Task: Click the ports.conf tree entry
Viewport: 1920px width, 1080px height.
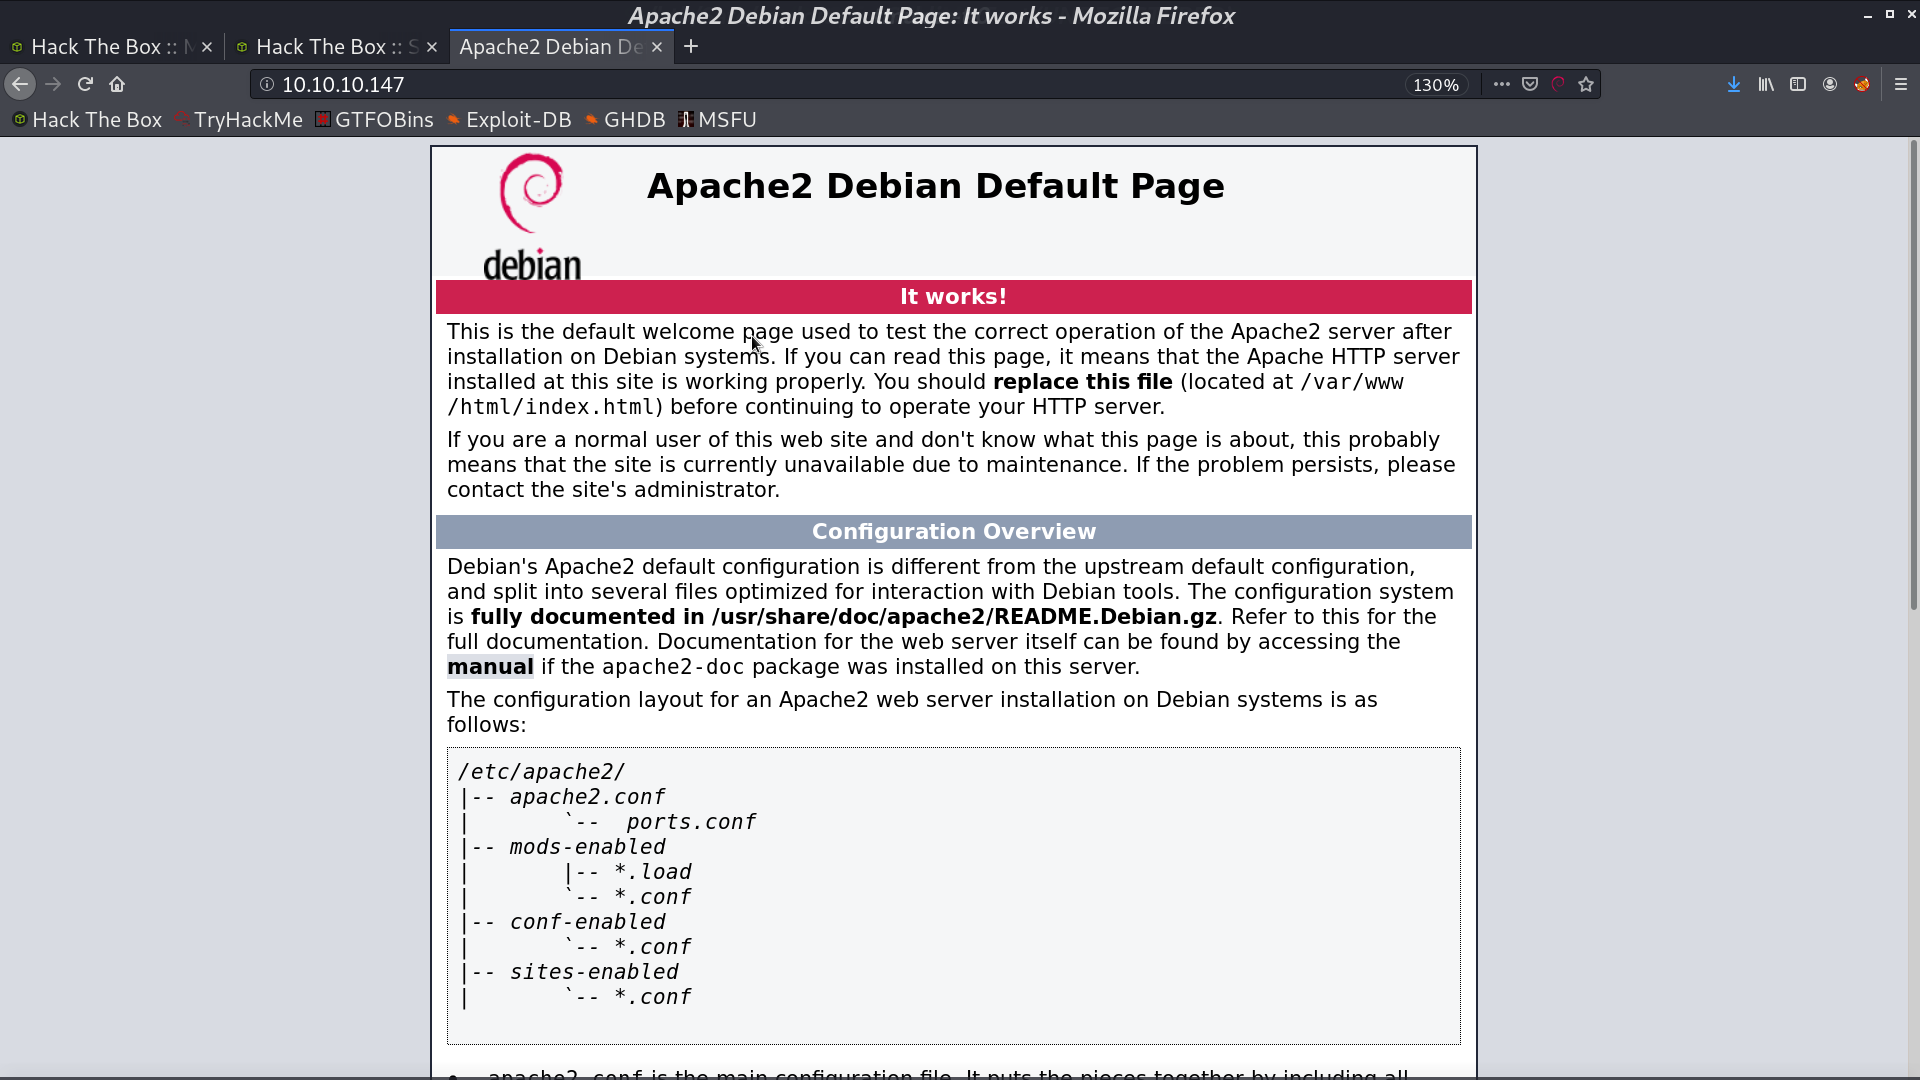Action: click(691, 822)
